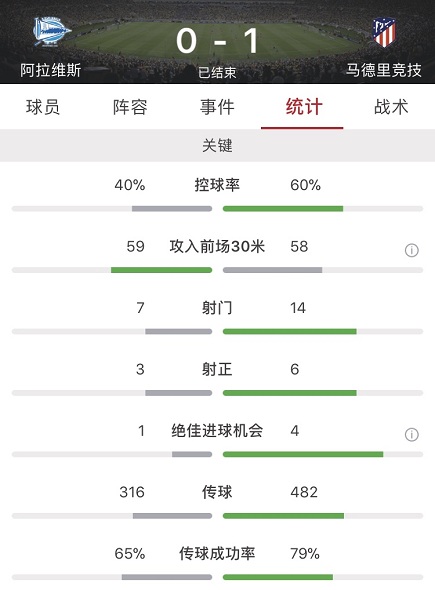Click the 关键 section header
This screenshot has width=435, height=590.
(218, 146)
